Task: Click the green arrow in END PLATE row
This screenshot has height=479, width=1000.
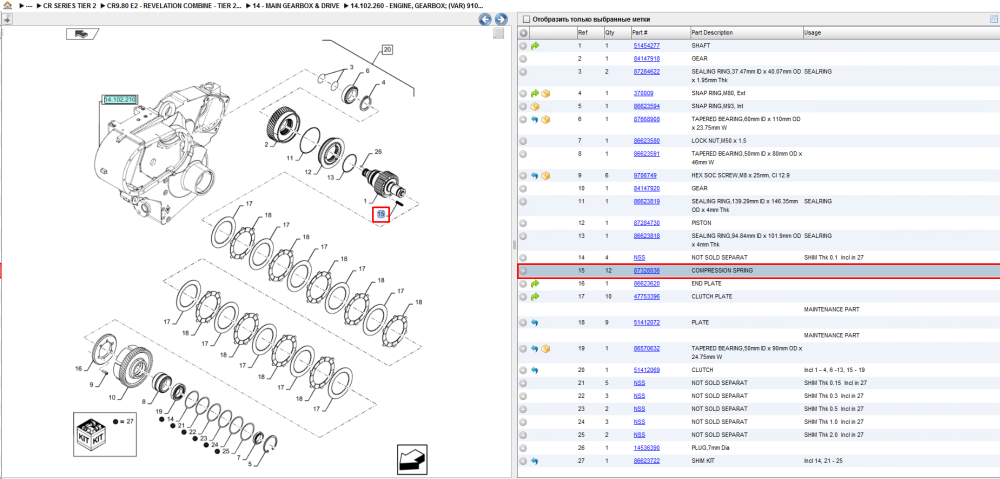Action: (x=534, y=283)
